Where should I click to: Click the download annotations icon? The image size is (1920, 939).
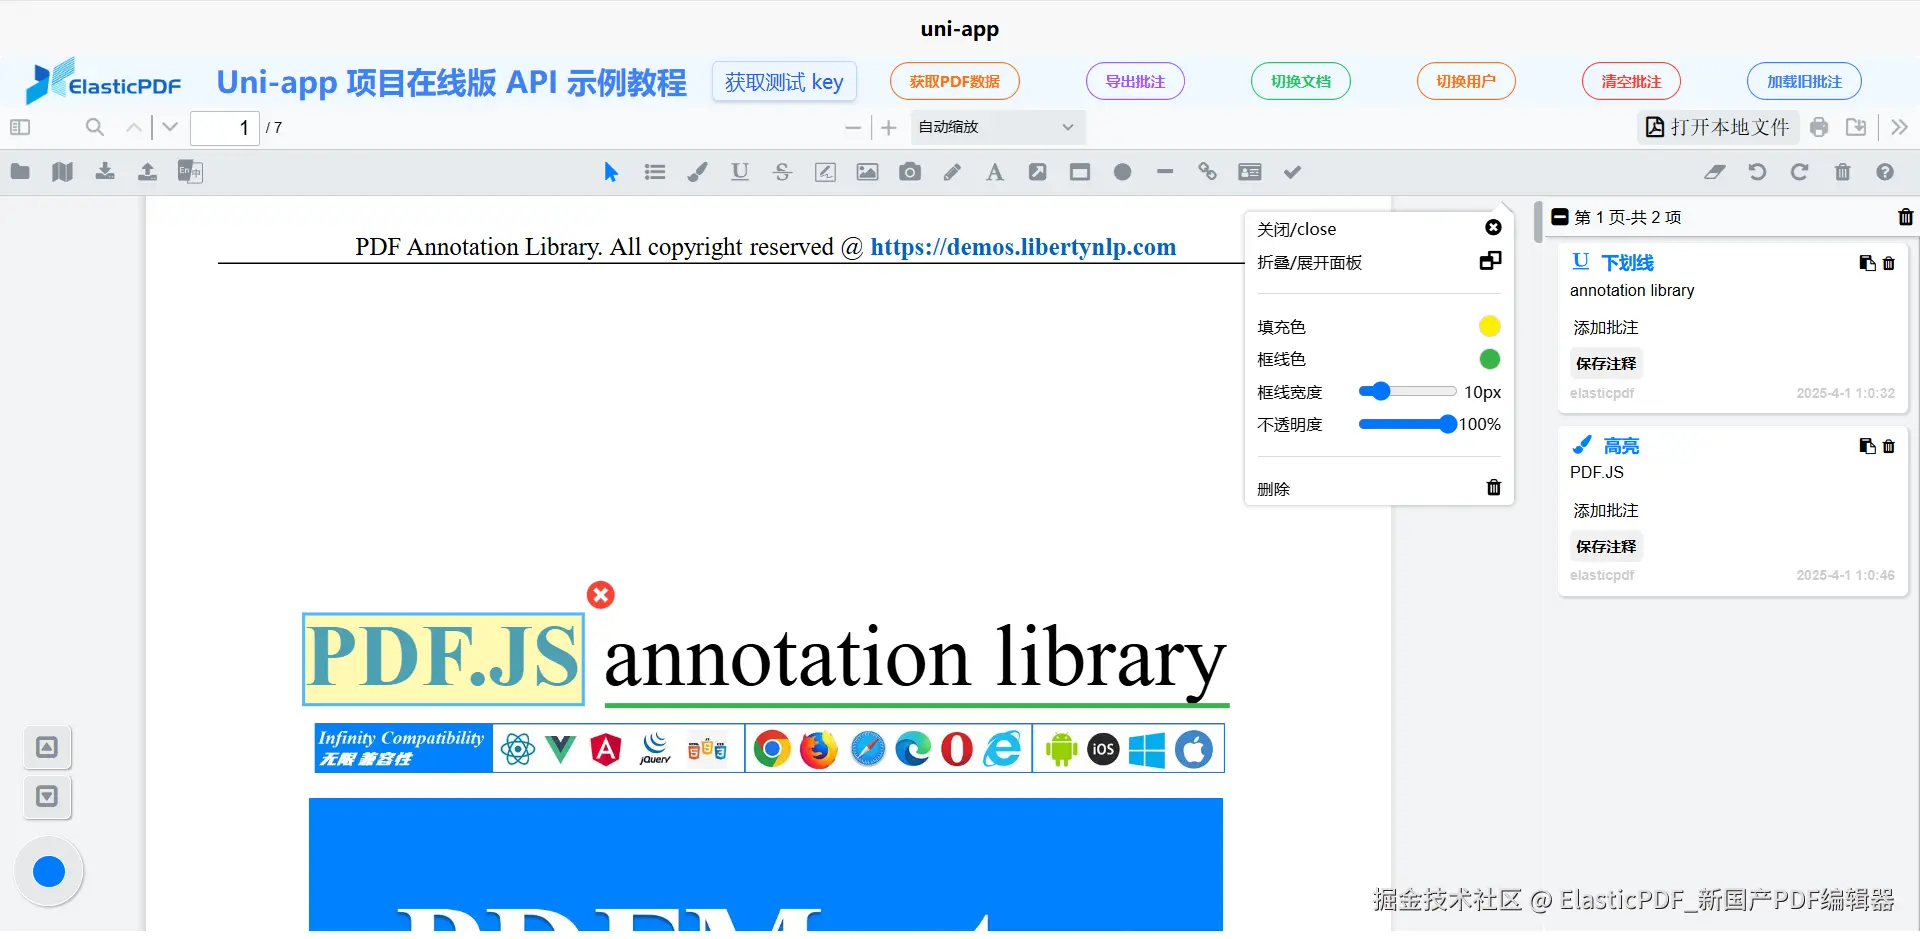pos(105,171)
